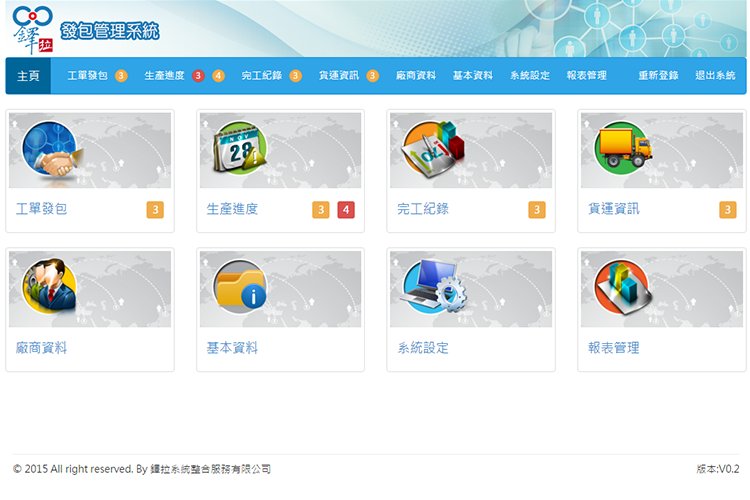The height and width of the screenshot is (500, 750).
Task: Open 基本資料 in navigation bar
Action: coord(473,76)
